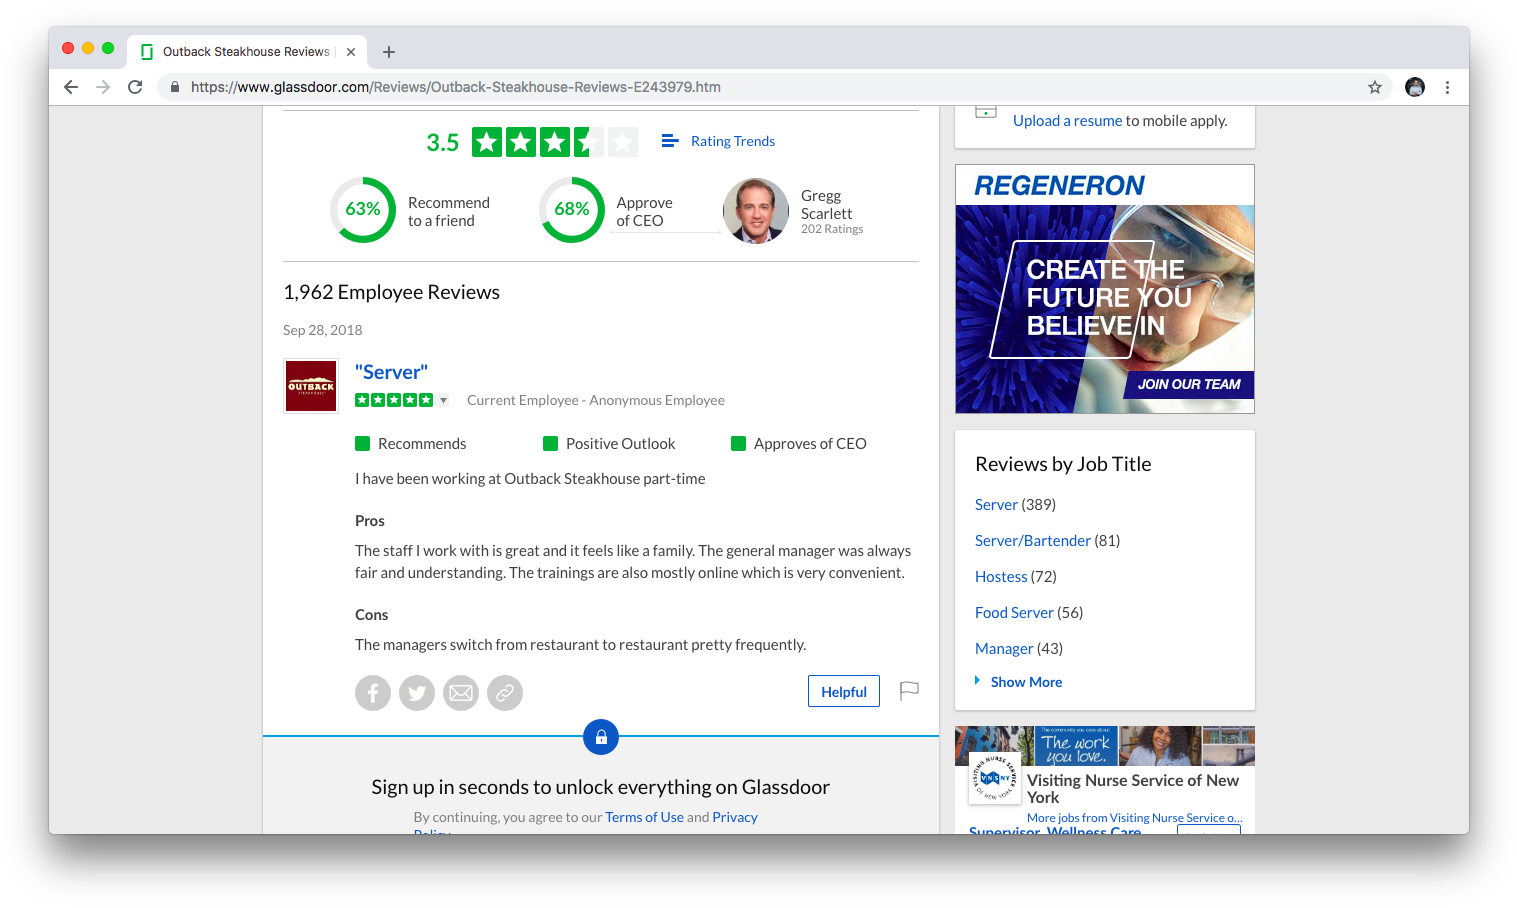Click the review's five-star rating
1517x908 pixels.
tap(394, 400)
